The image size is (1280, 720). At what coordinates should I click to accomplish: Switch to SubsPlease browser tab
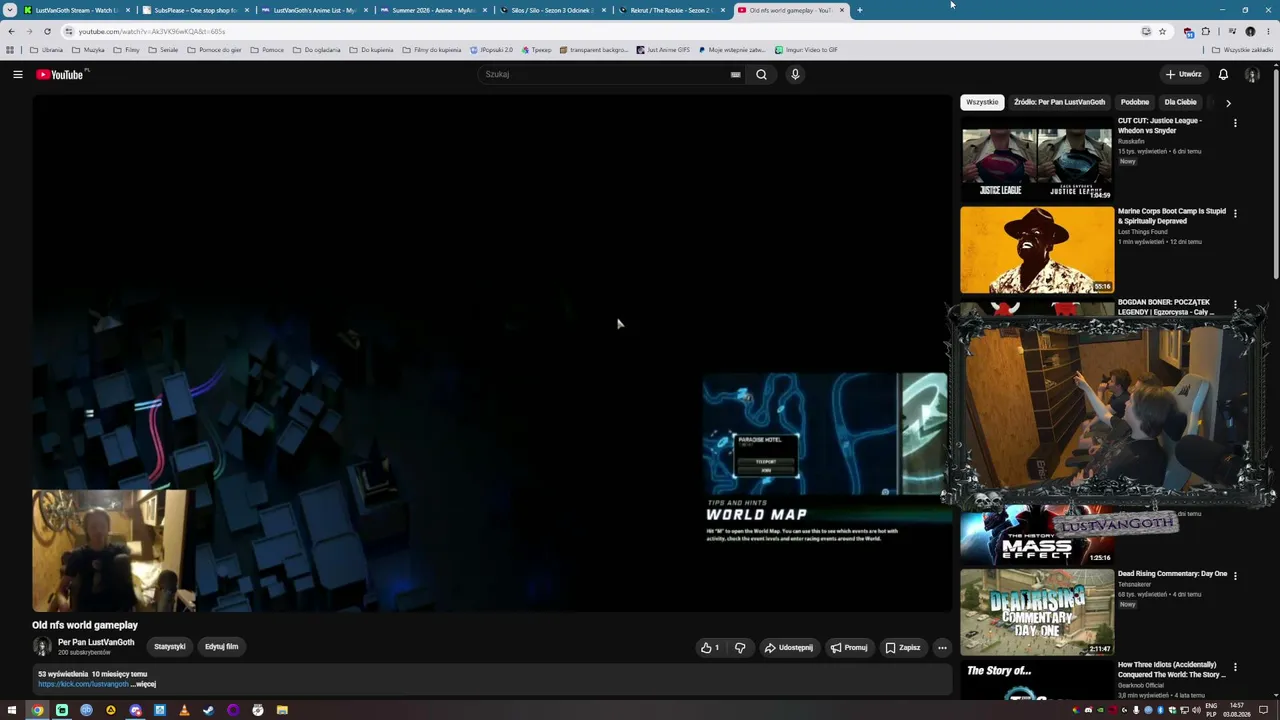[x=195, y=10]
